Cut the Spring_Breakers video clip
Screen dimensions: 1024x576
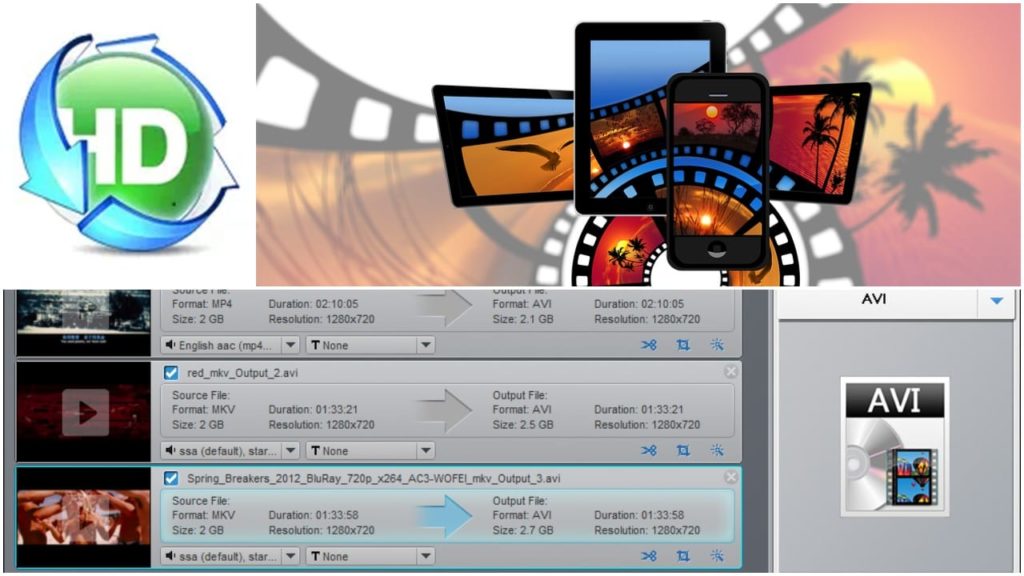click(x=648, y=556)
